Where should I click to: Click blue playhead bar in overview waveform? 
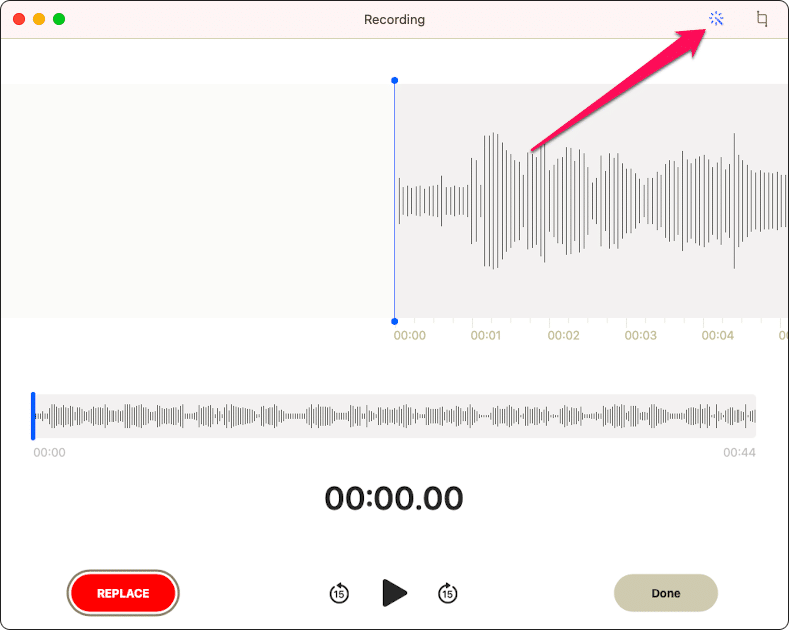click(33, 416)
